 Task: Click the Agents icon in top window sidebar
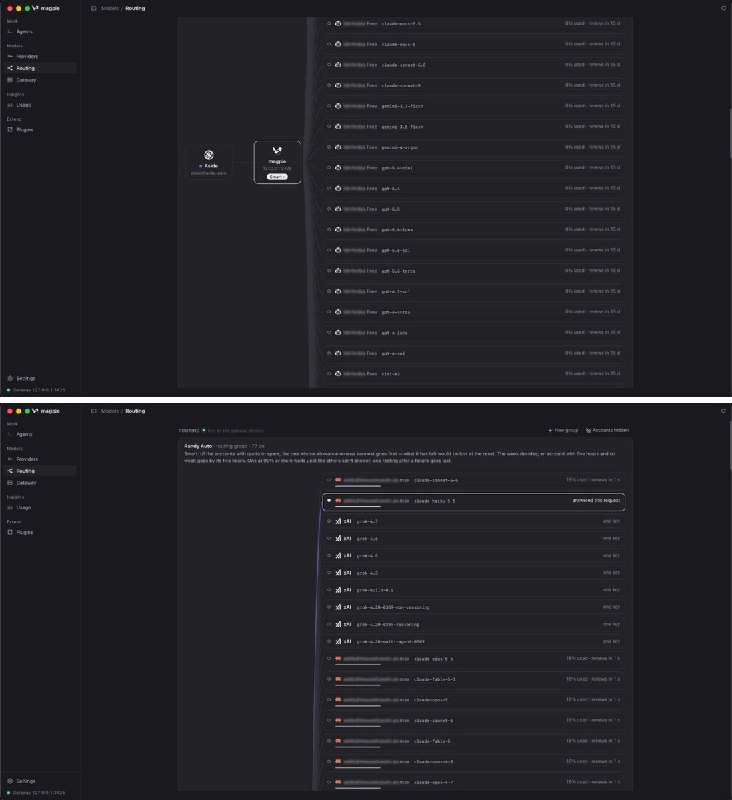pos(10,32)
